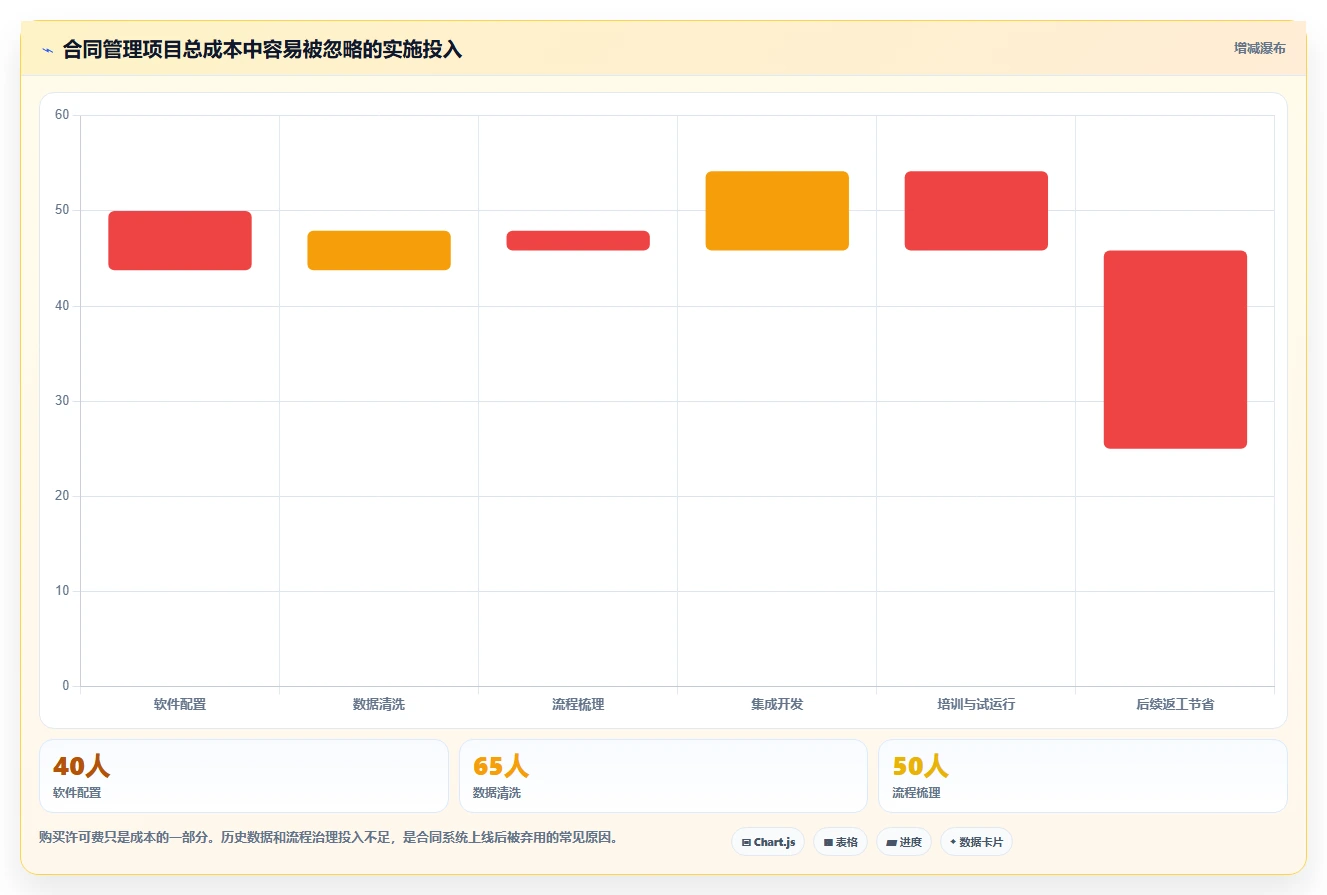Screen dimensions: 1327x895
Task: Select the red 软件配置 bar
Action: coord(180,240)
